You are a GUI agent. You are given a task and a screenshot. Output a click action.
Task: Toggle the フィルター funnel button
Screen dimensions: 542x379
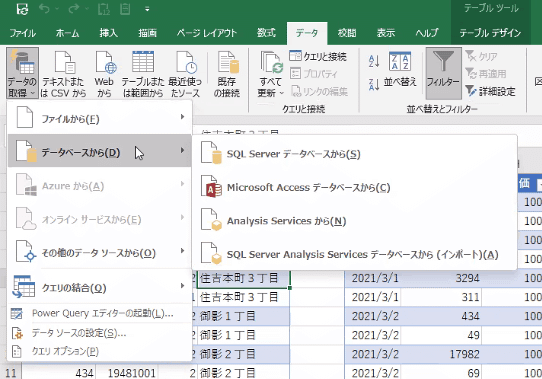(x=443, y=73)
